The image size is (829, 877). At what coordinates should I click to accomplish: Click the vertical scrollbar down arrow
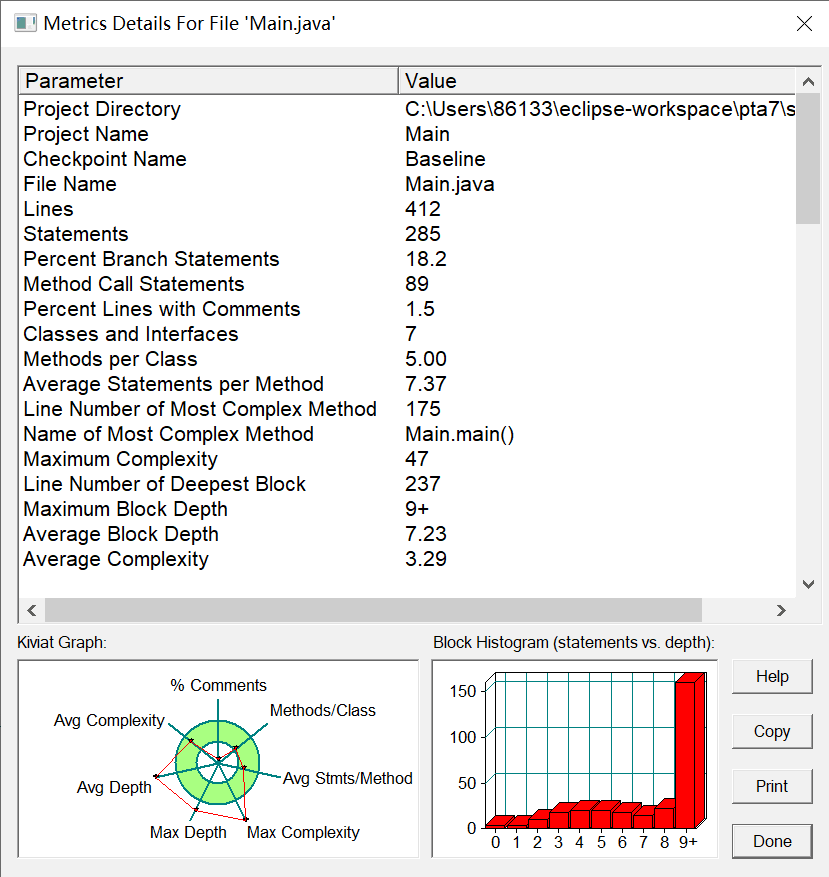(808, 584)
